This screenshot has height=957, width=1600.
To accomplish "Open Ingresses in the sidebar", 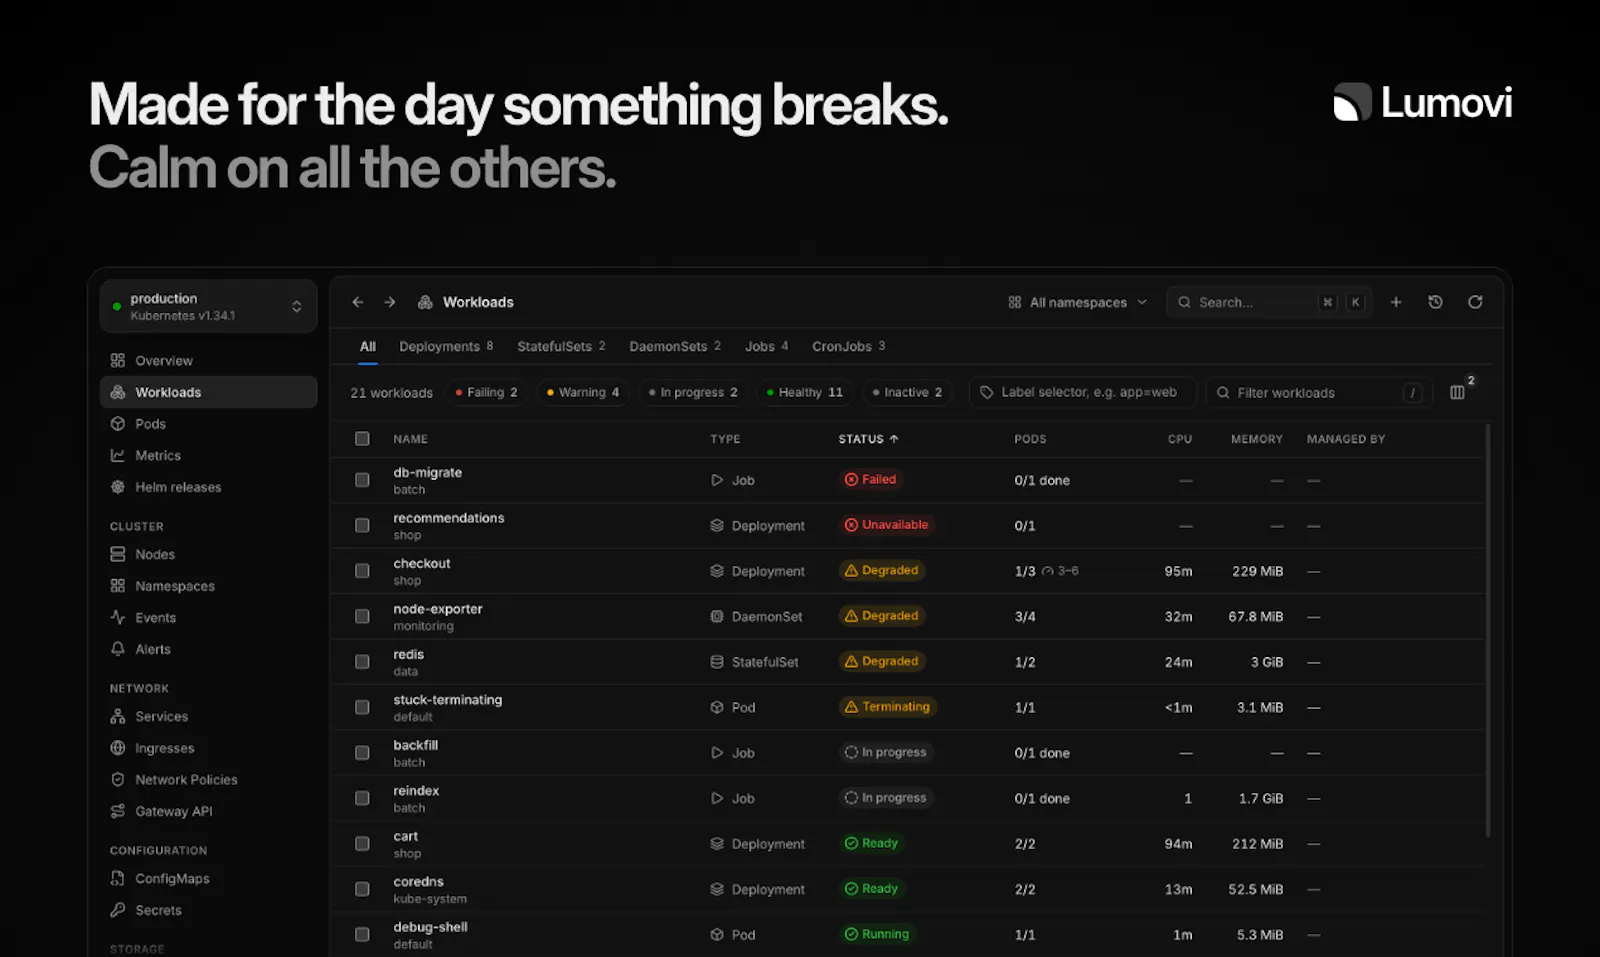I will pos(208,748).
